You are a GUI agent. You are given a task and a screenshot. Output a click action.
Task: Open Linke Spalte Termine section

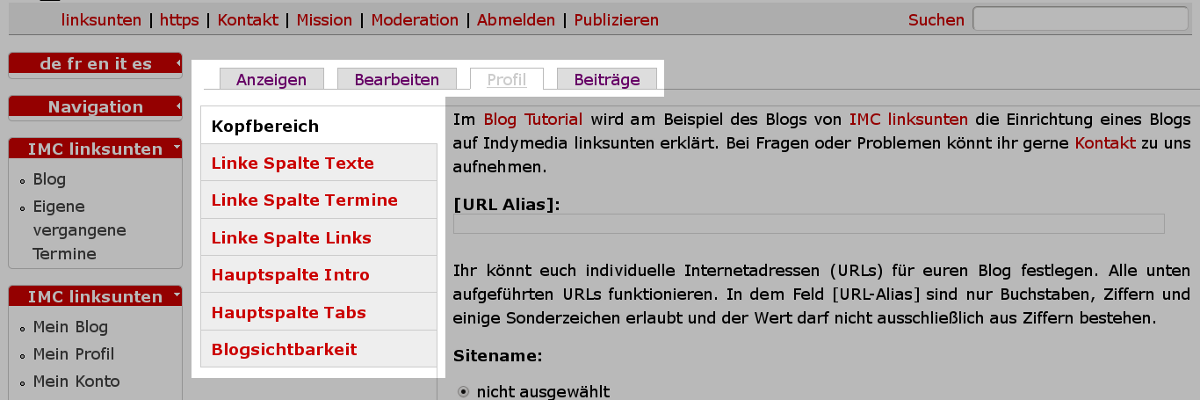click(304, 200)
